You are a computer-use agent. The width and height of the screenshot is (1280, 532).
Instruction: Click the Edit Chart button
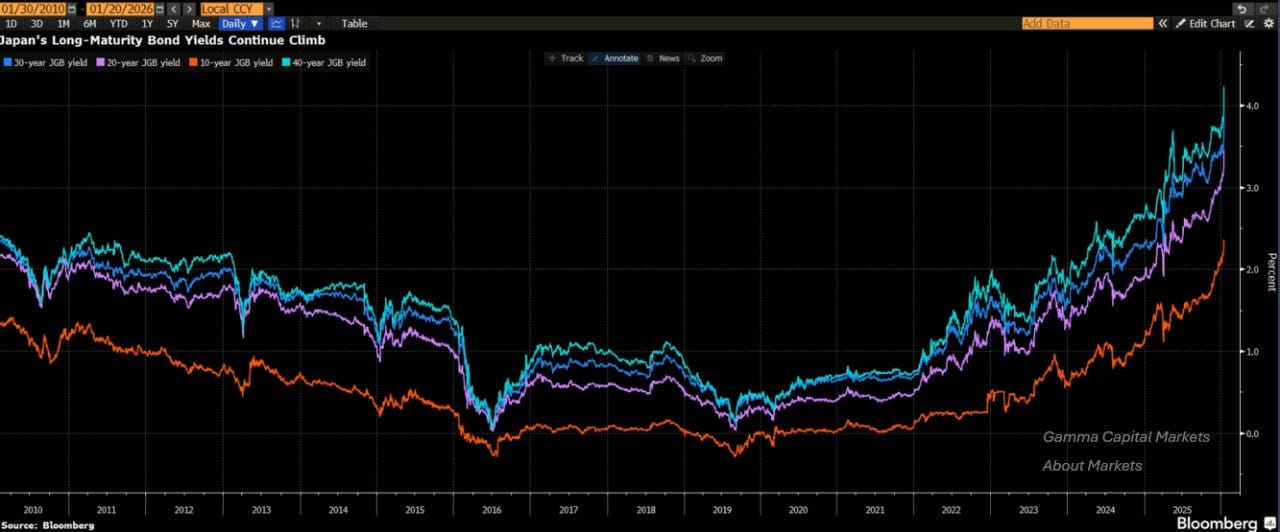click(x=1204, y=23)
